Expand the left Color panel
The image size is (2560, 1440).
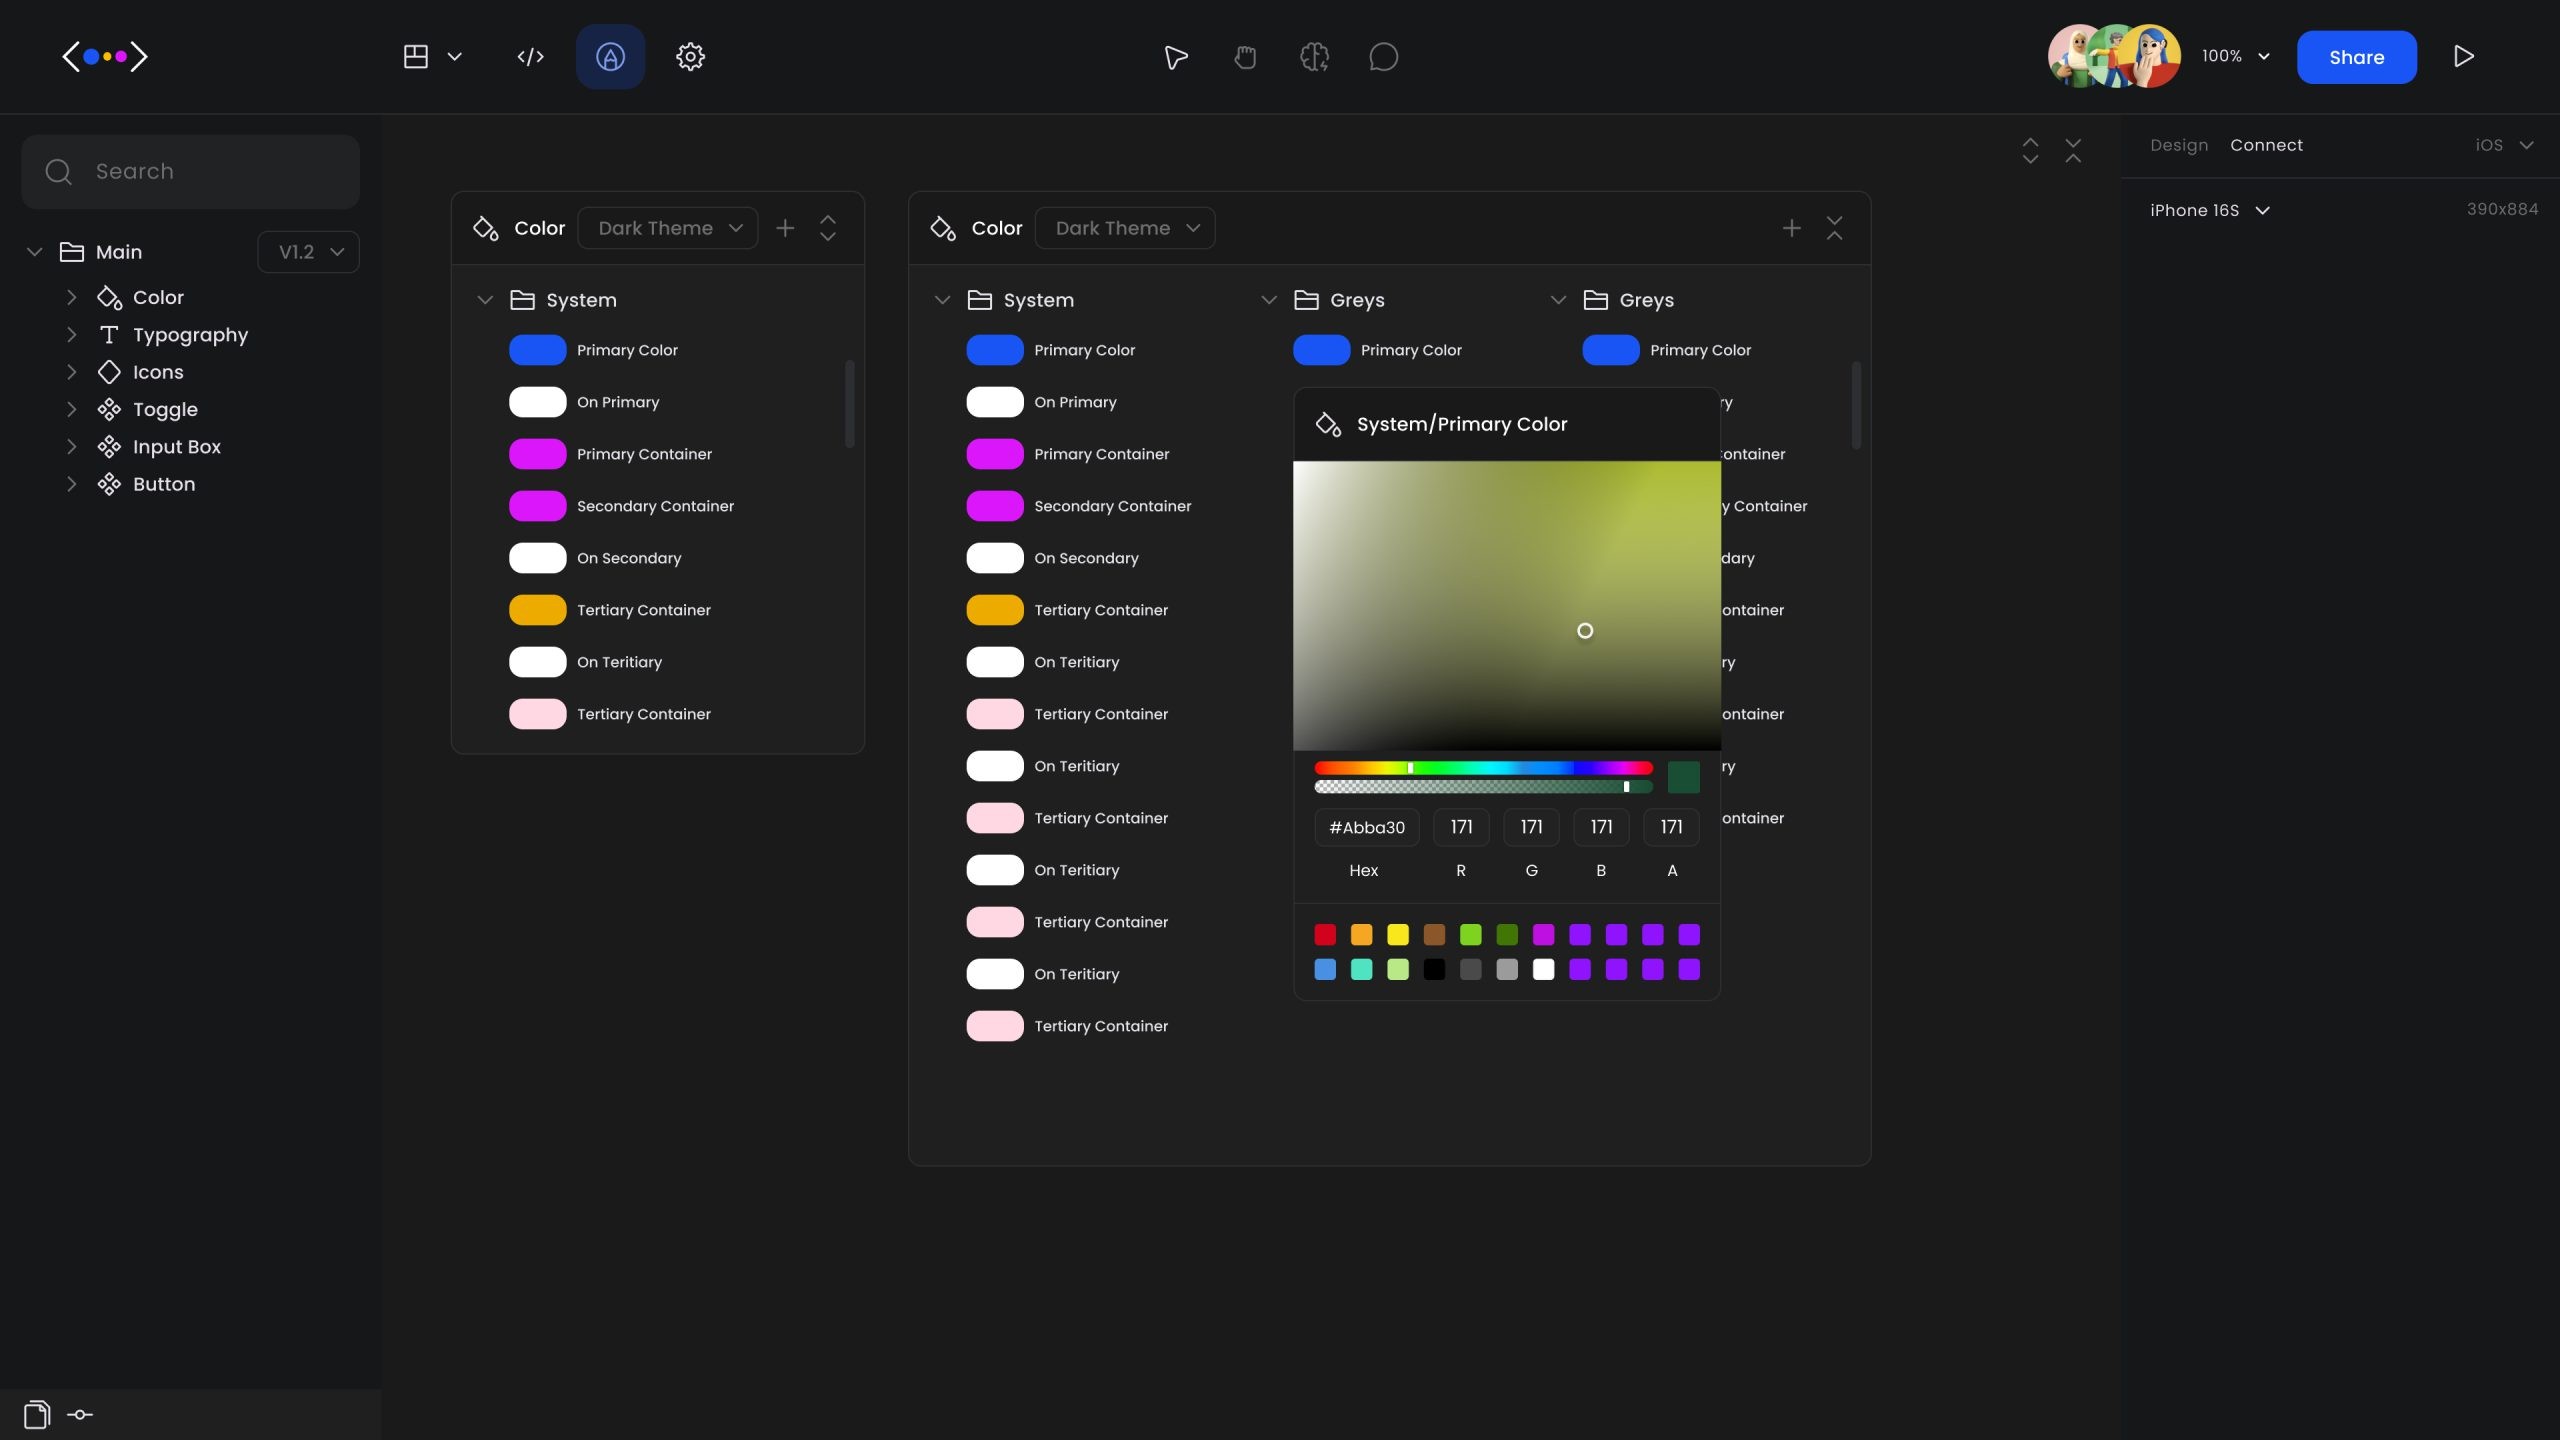tap(828, 228)
